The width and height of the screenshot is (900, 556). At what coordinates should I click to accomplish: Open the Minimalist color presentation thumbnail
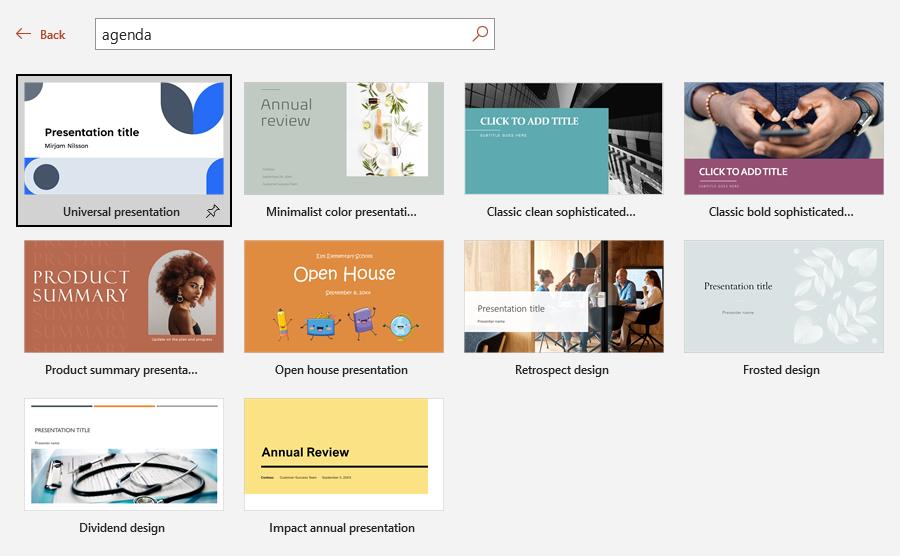tap(343, 138)
